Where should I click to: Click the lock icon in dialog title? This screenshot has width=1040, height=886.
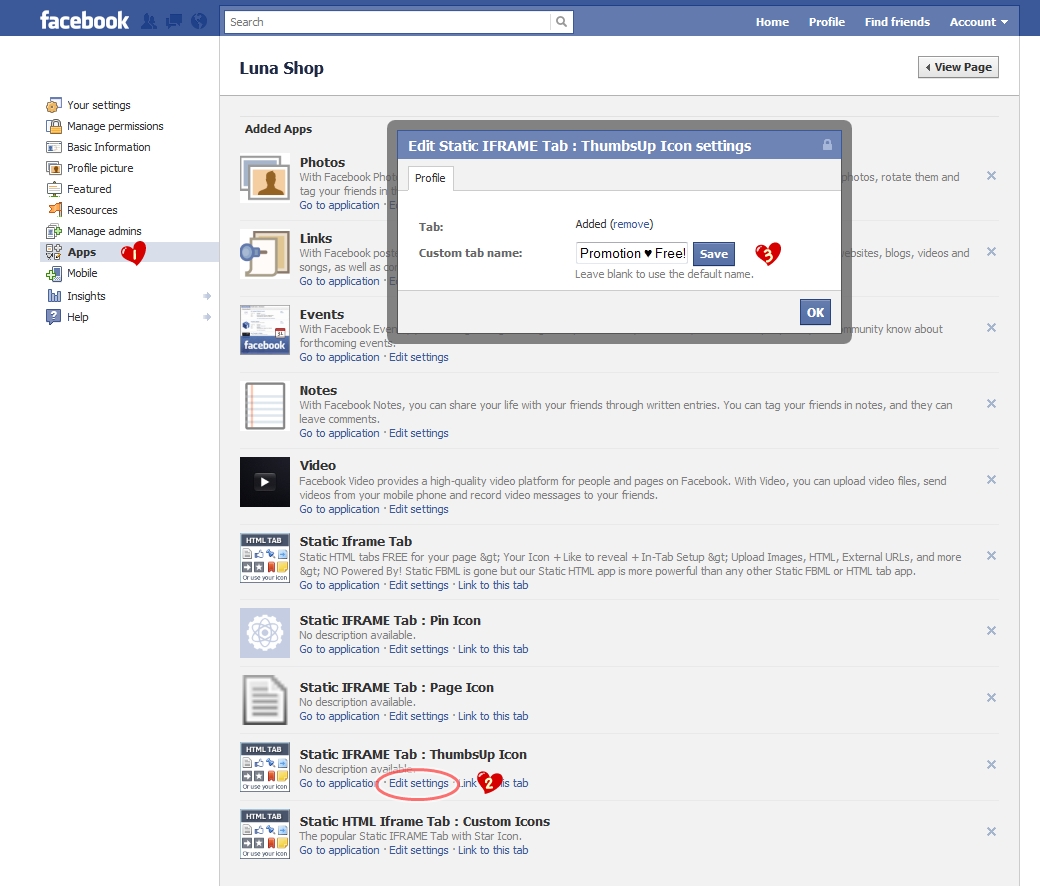(x=827, y=145)
